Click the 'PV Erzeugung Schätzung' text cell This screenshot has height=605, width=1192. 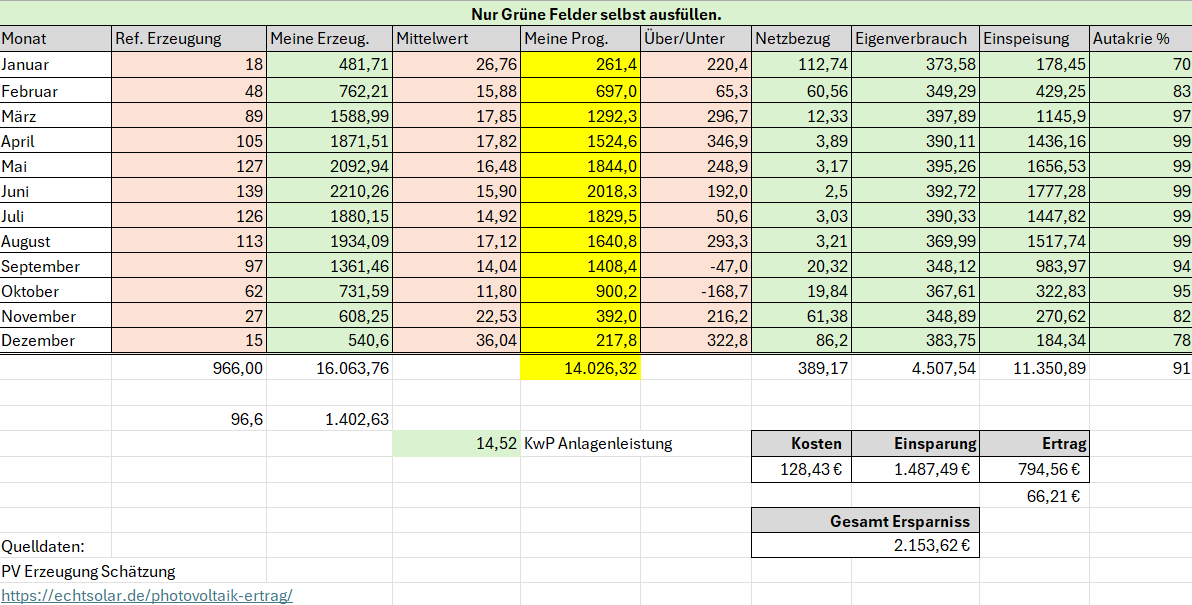tap(88, 571)
